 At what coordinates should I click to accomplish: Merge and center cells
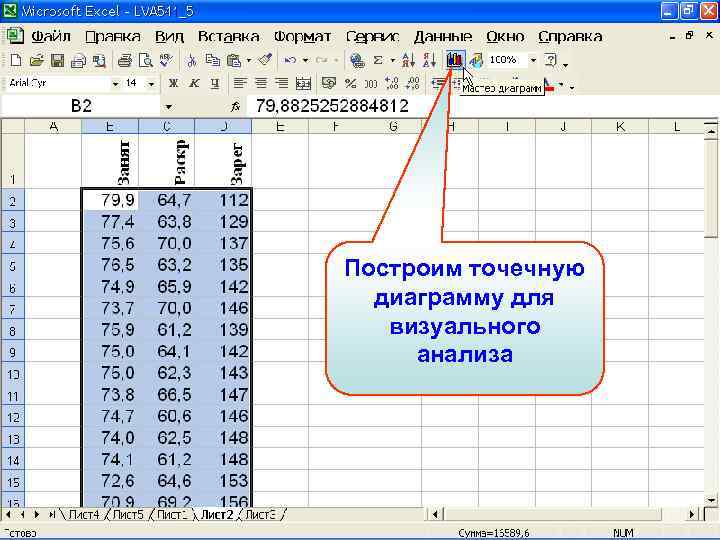point(303,83)
